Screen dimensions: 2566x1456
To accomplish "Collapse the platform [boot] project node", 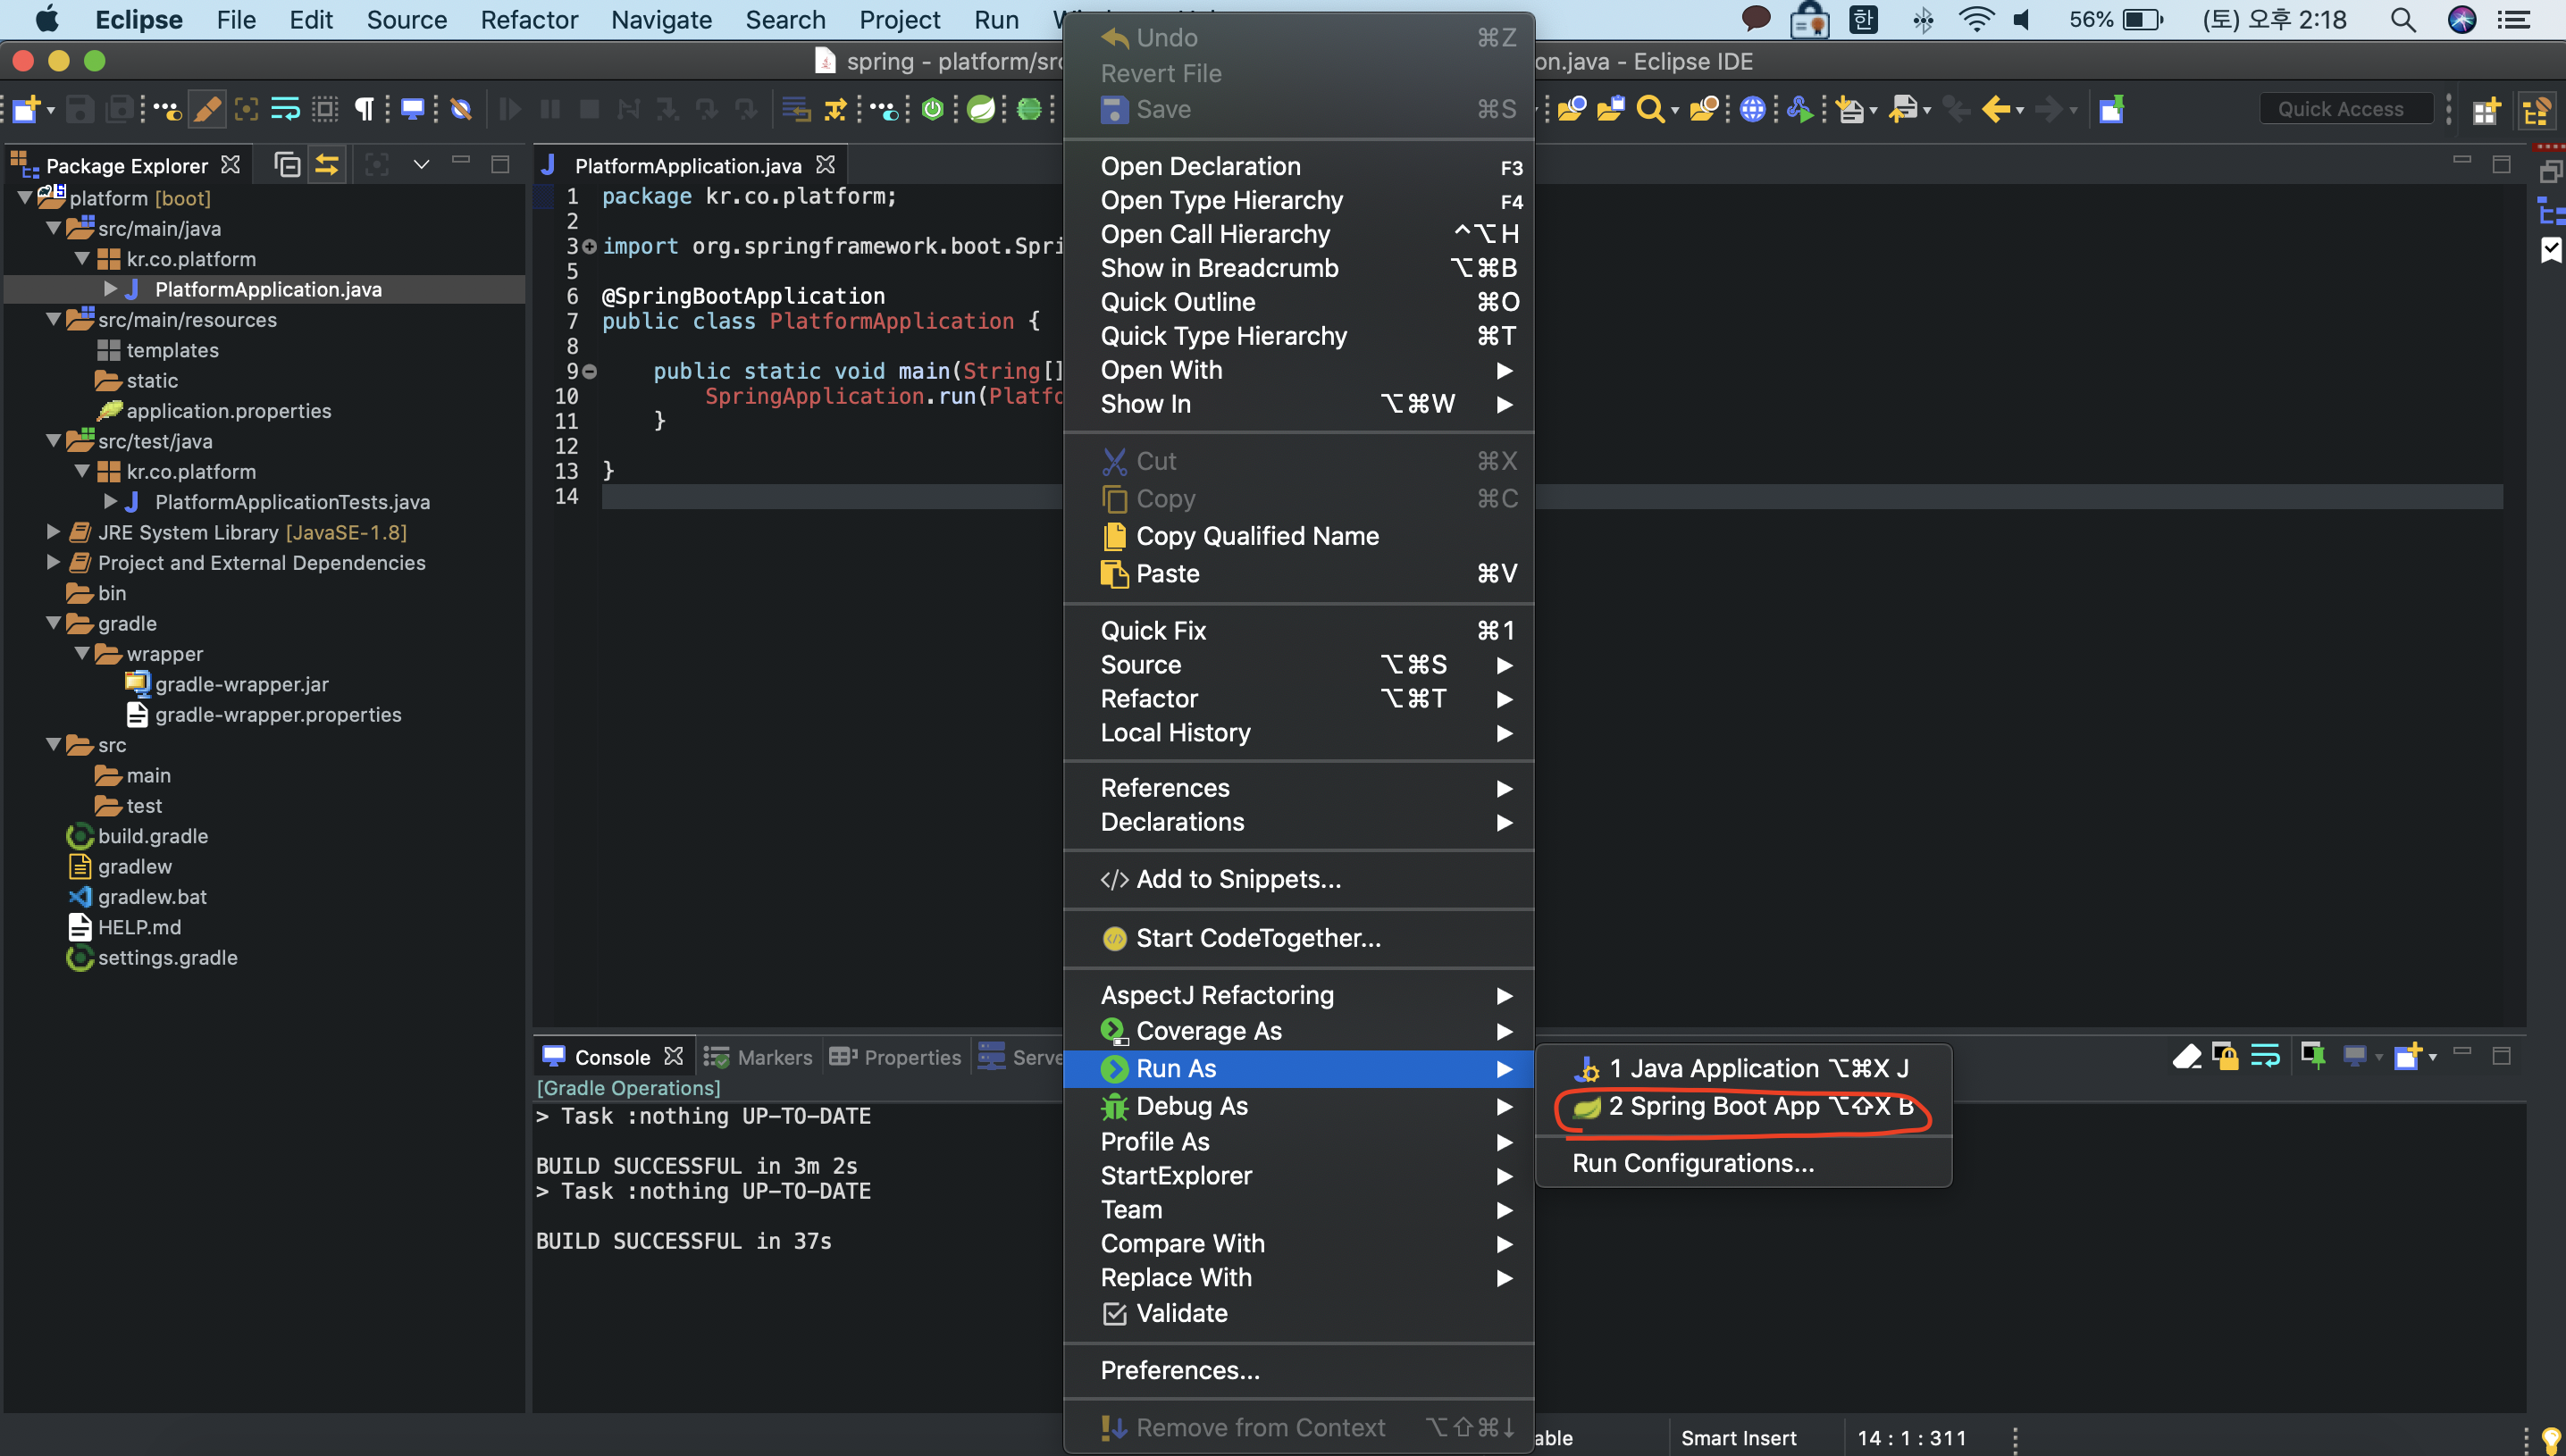I will click(24, 198).
